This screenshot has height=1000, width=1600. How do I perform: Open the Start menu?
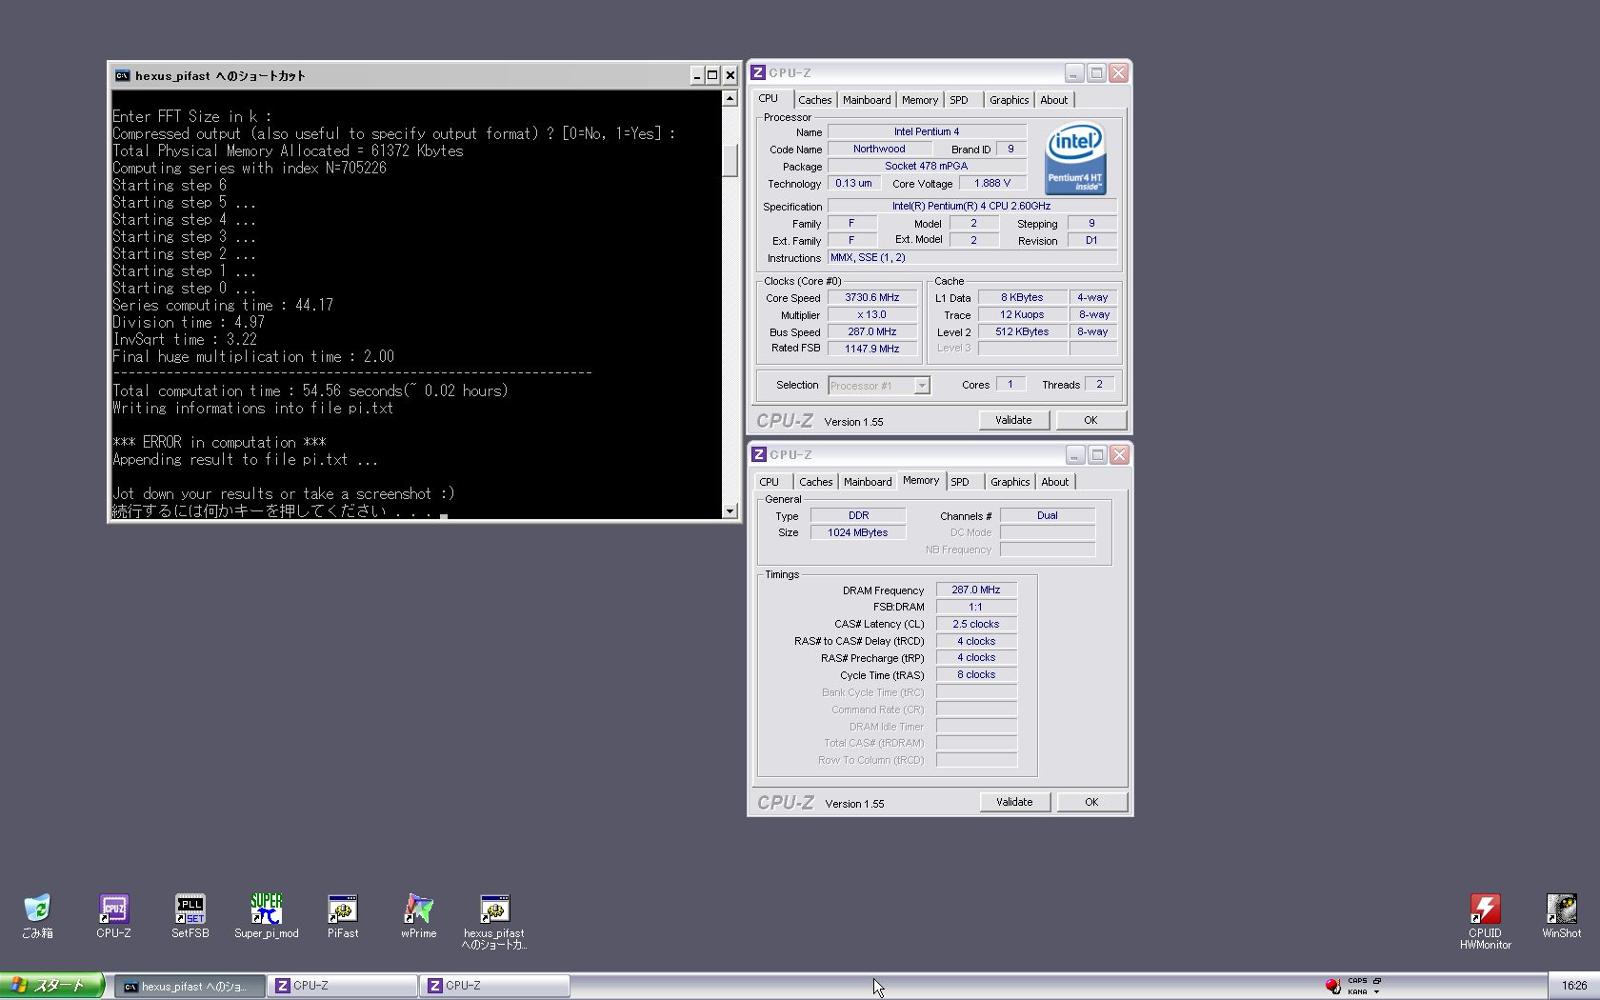tap(52, 985)
